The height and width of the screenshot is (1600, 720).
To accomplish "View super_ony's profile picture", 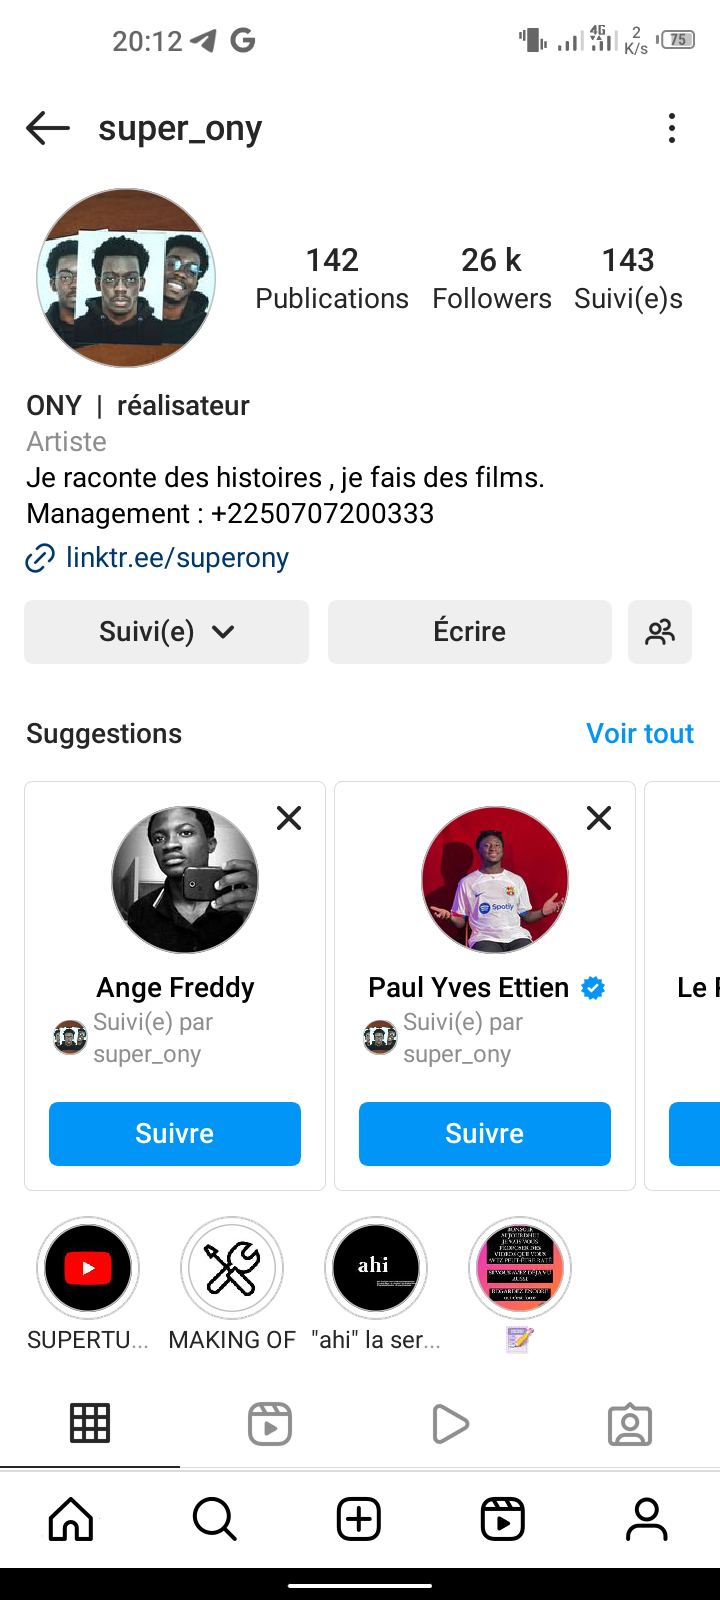I will (x=126, y=278).
